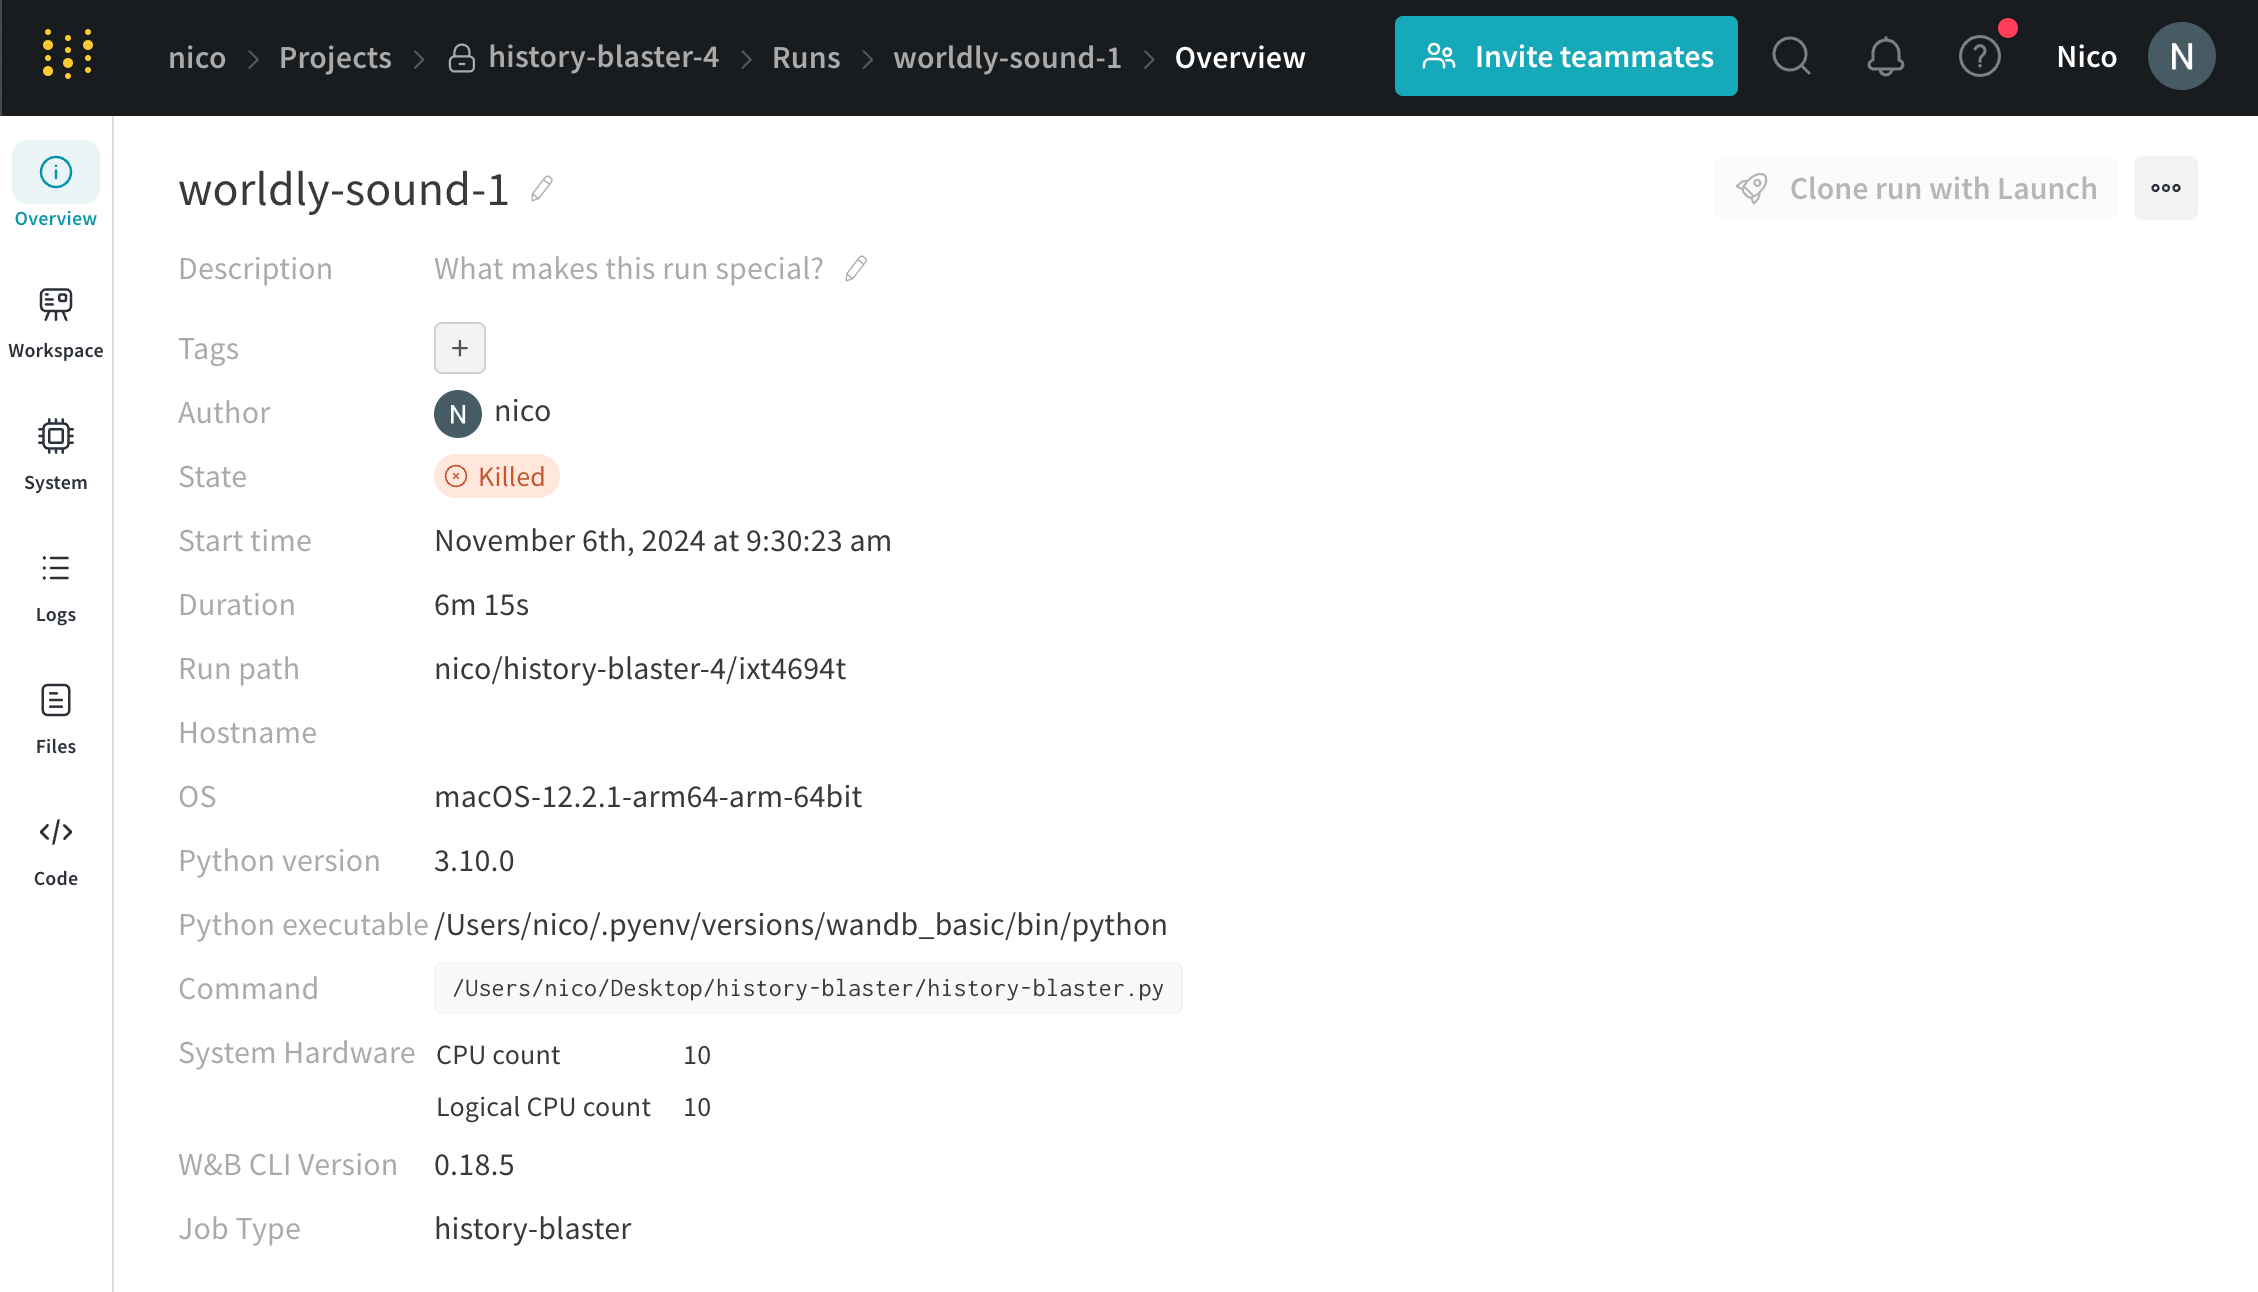This screenshot has height=1292, width=2258.
Task: Open the Workspace sidebar tab
Action: (56, 322)
